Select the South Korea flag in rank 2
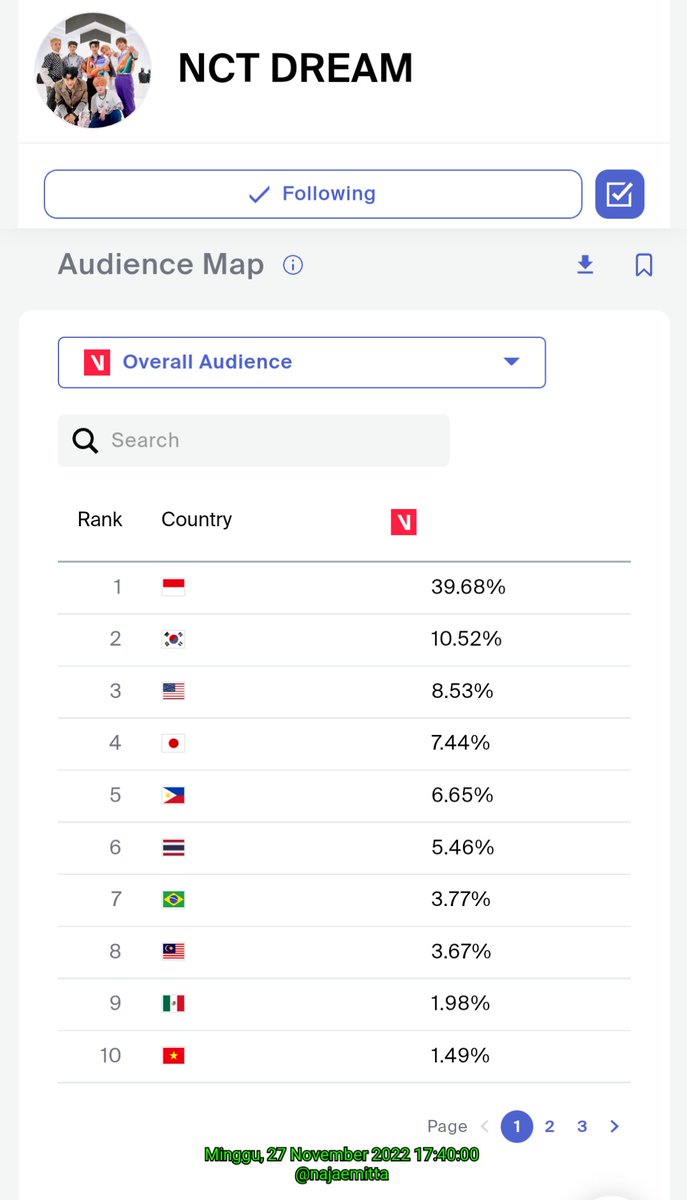The width and height of the screenshot is (687, 1200). click(173, 639)
